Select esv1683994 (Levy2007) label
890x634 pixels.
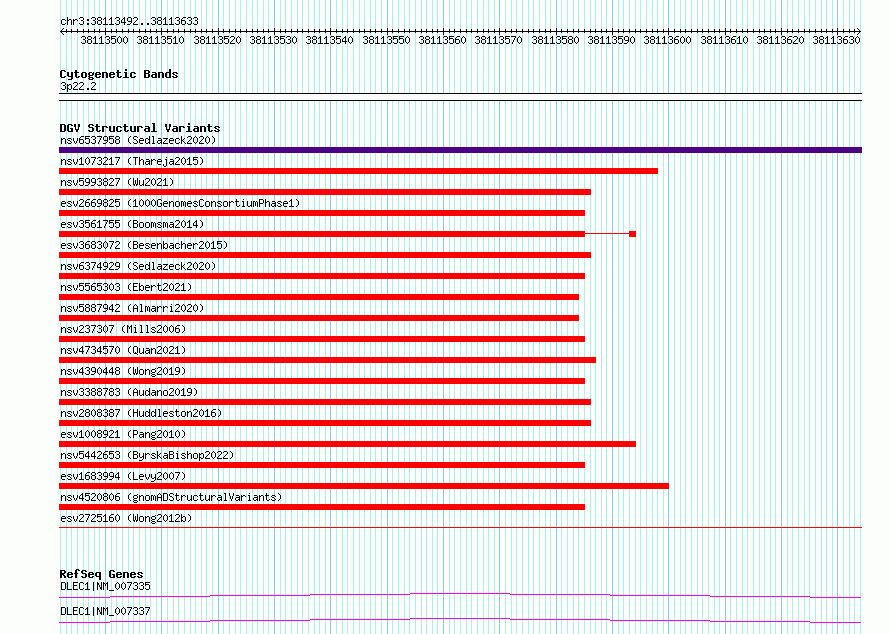(123, 476)
